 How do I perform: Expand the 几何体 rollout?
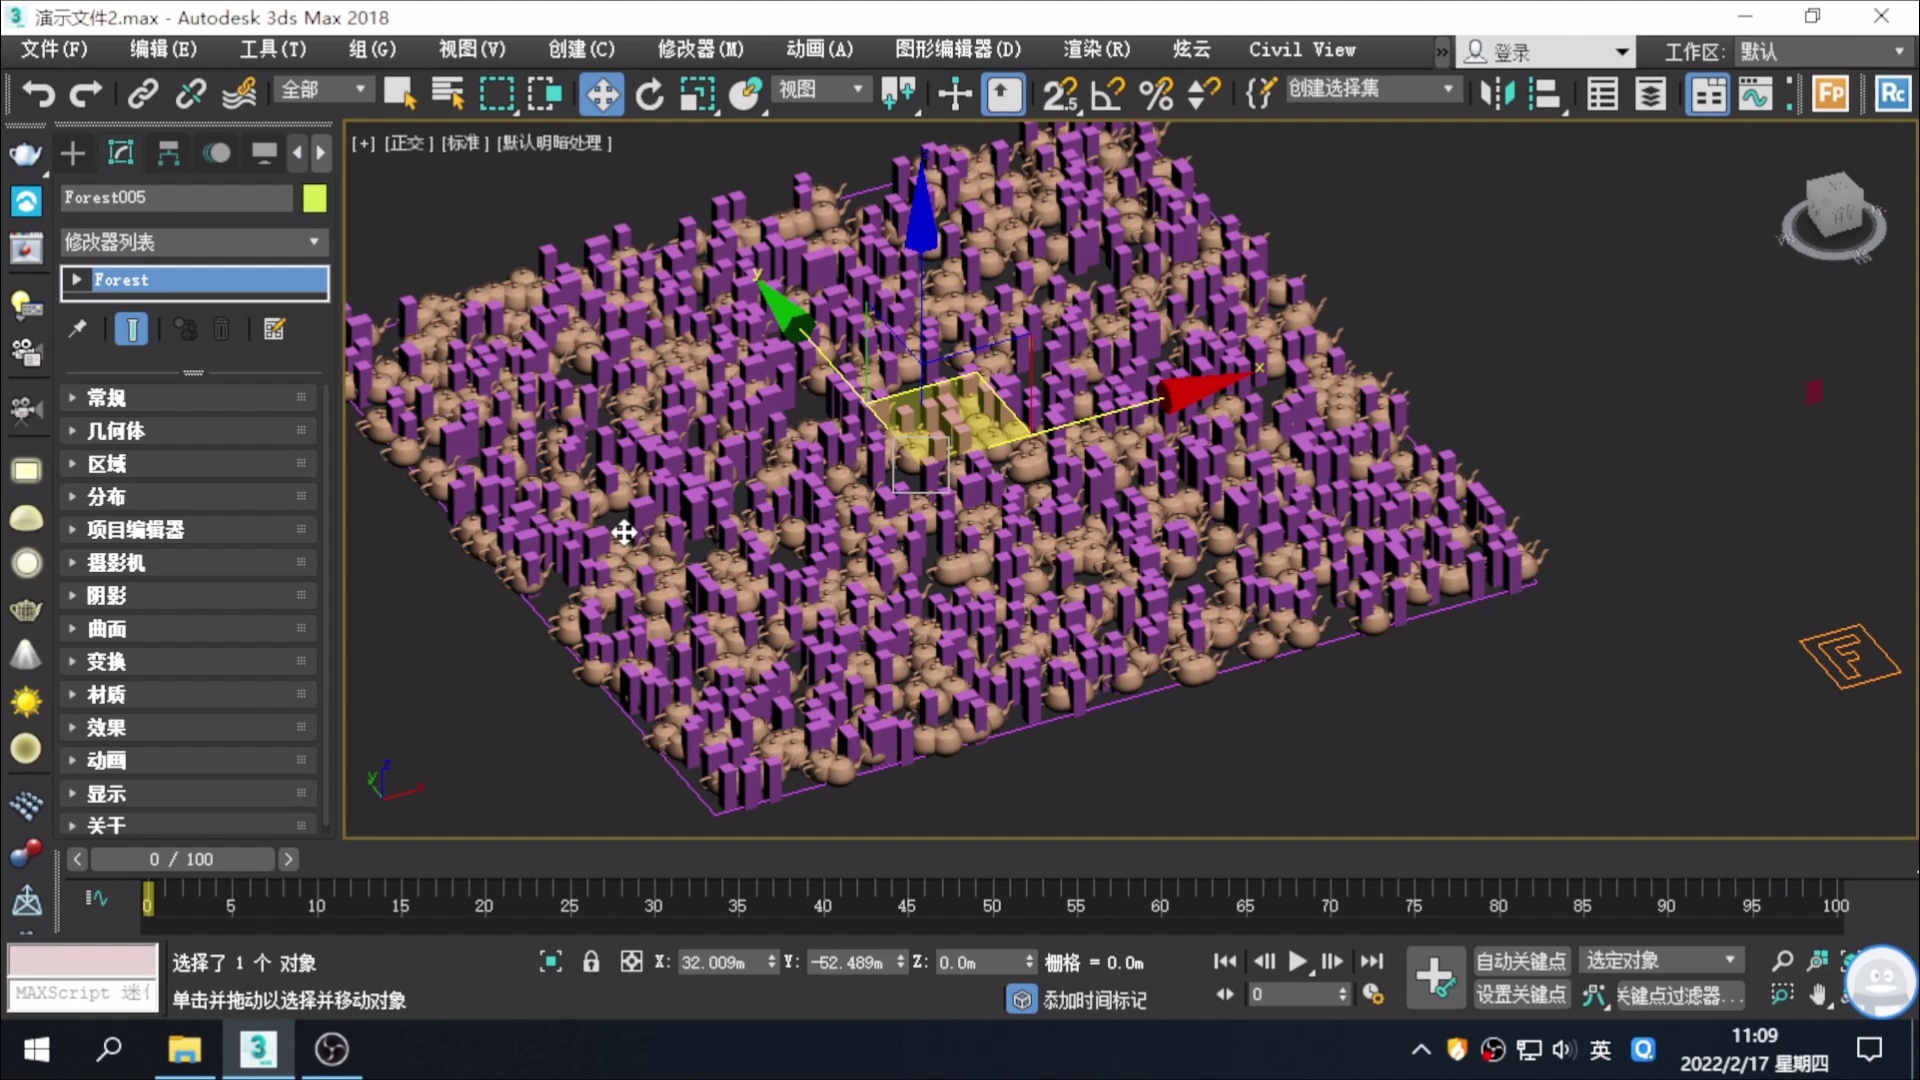coord(115,431)
